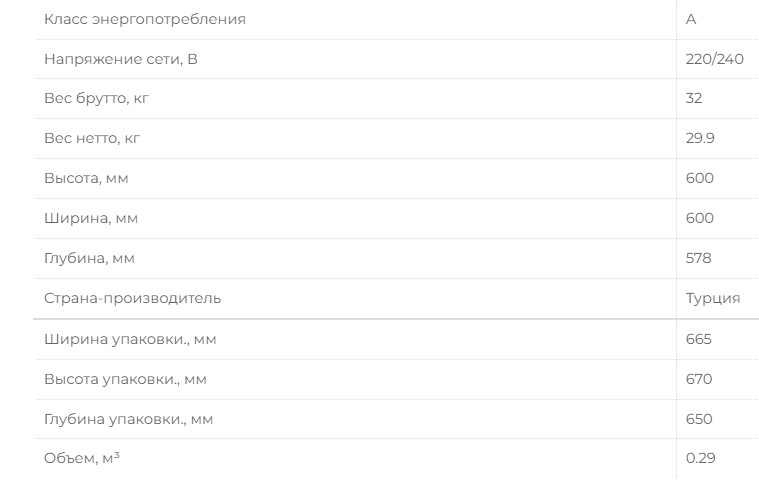Click the voltage value '220/240'
The image size is (759, 504).
click(714, 59)
